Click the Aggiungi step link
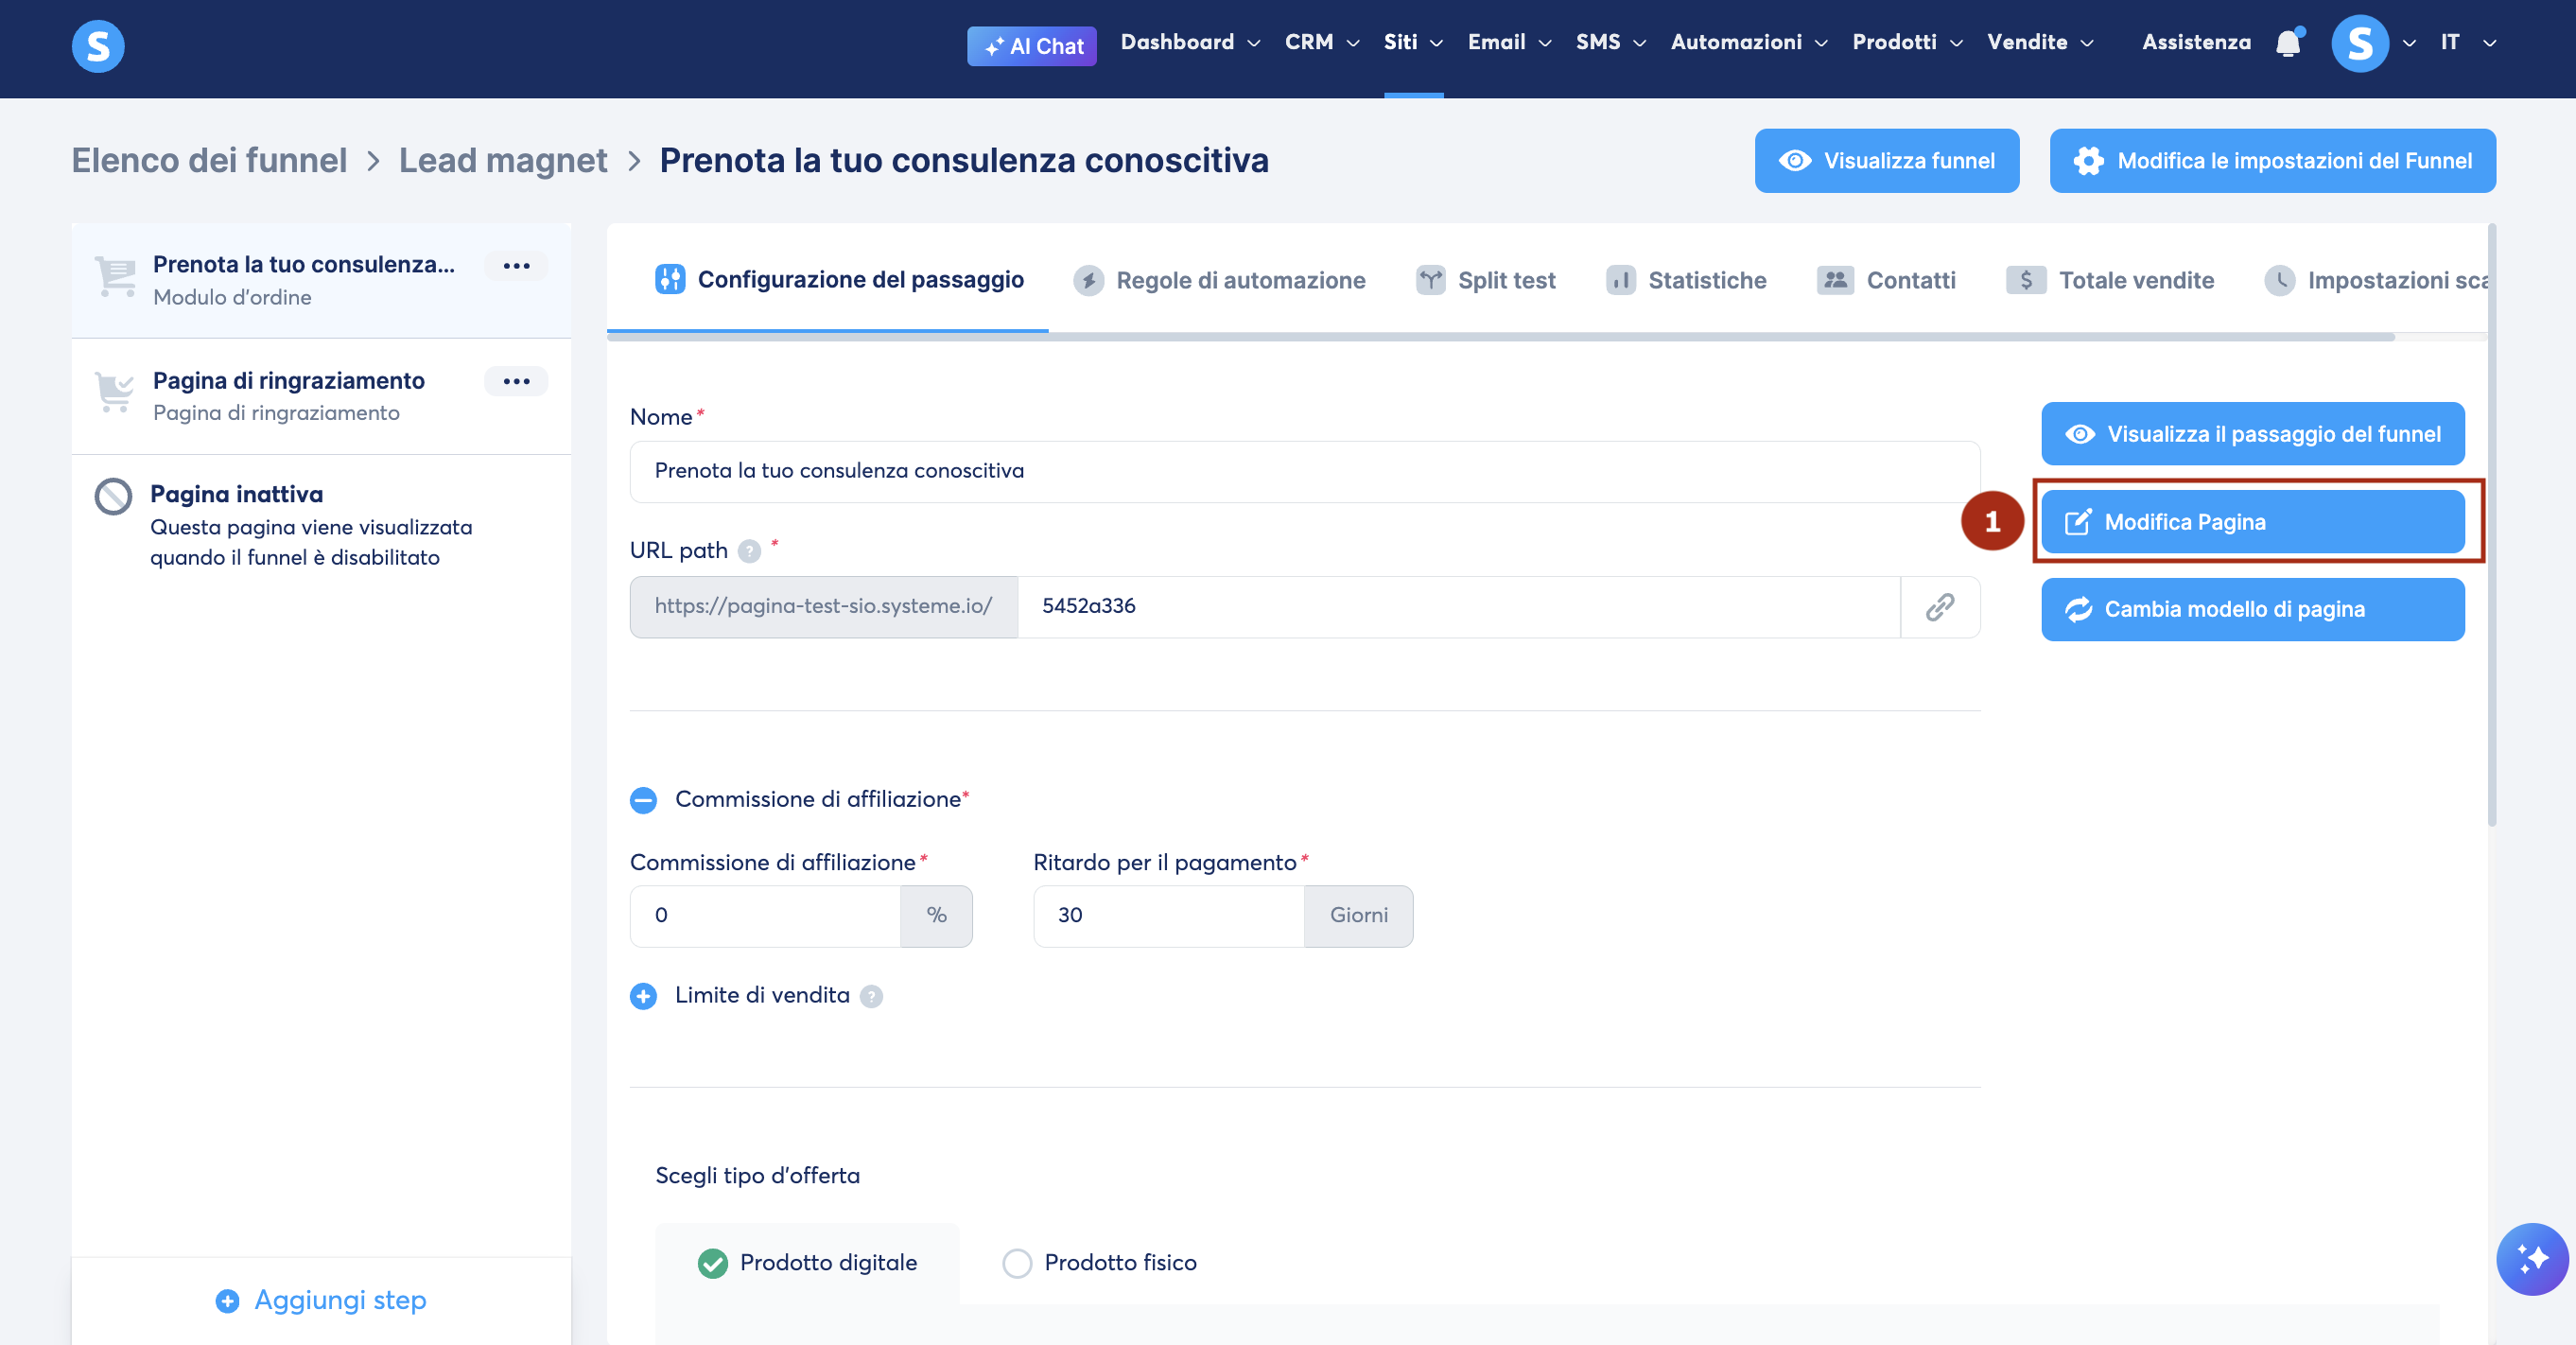Screen dimensions: 2576x1345 coord(320,1300)
